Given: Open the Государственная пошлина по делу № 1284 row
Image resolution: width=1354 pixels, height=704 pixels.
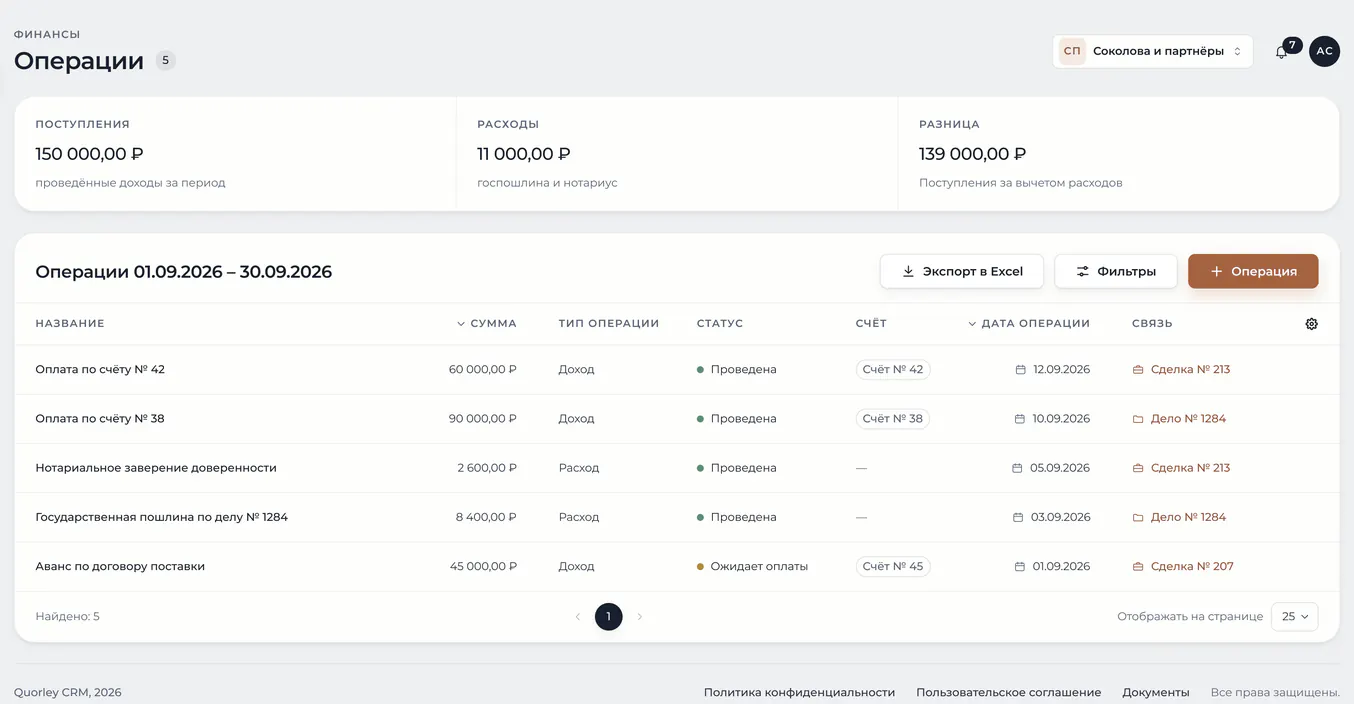Looking at the screenshot, I should click(677, 518).
